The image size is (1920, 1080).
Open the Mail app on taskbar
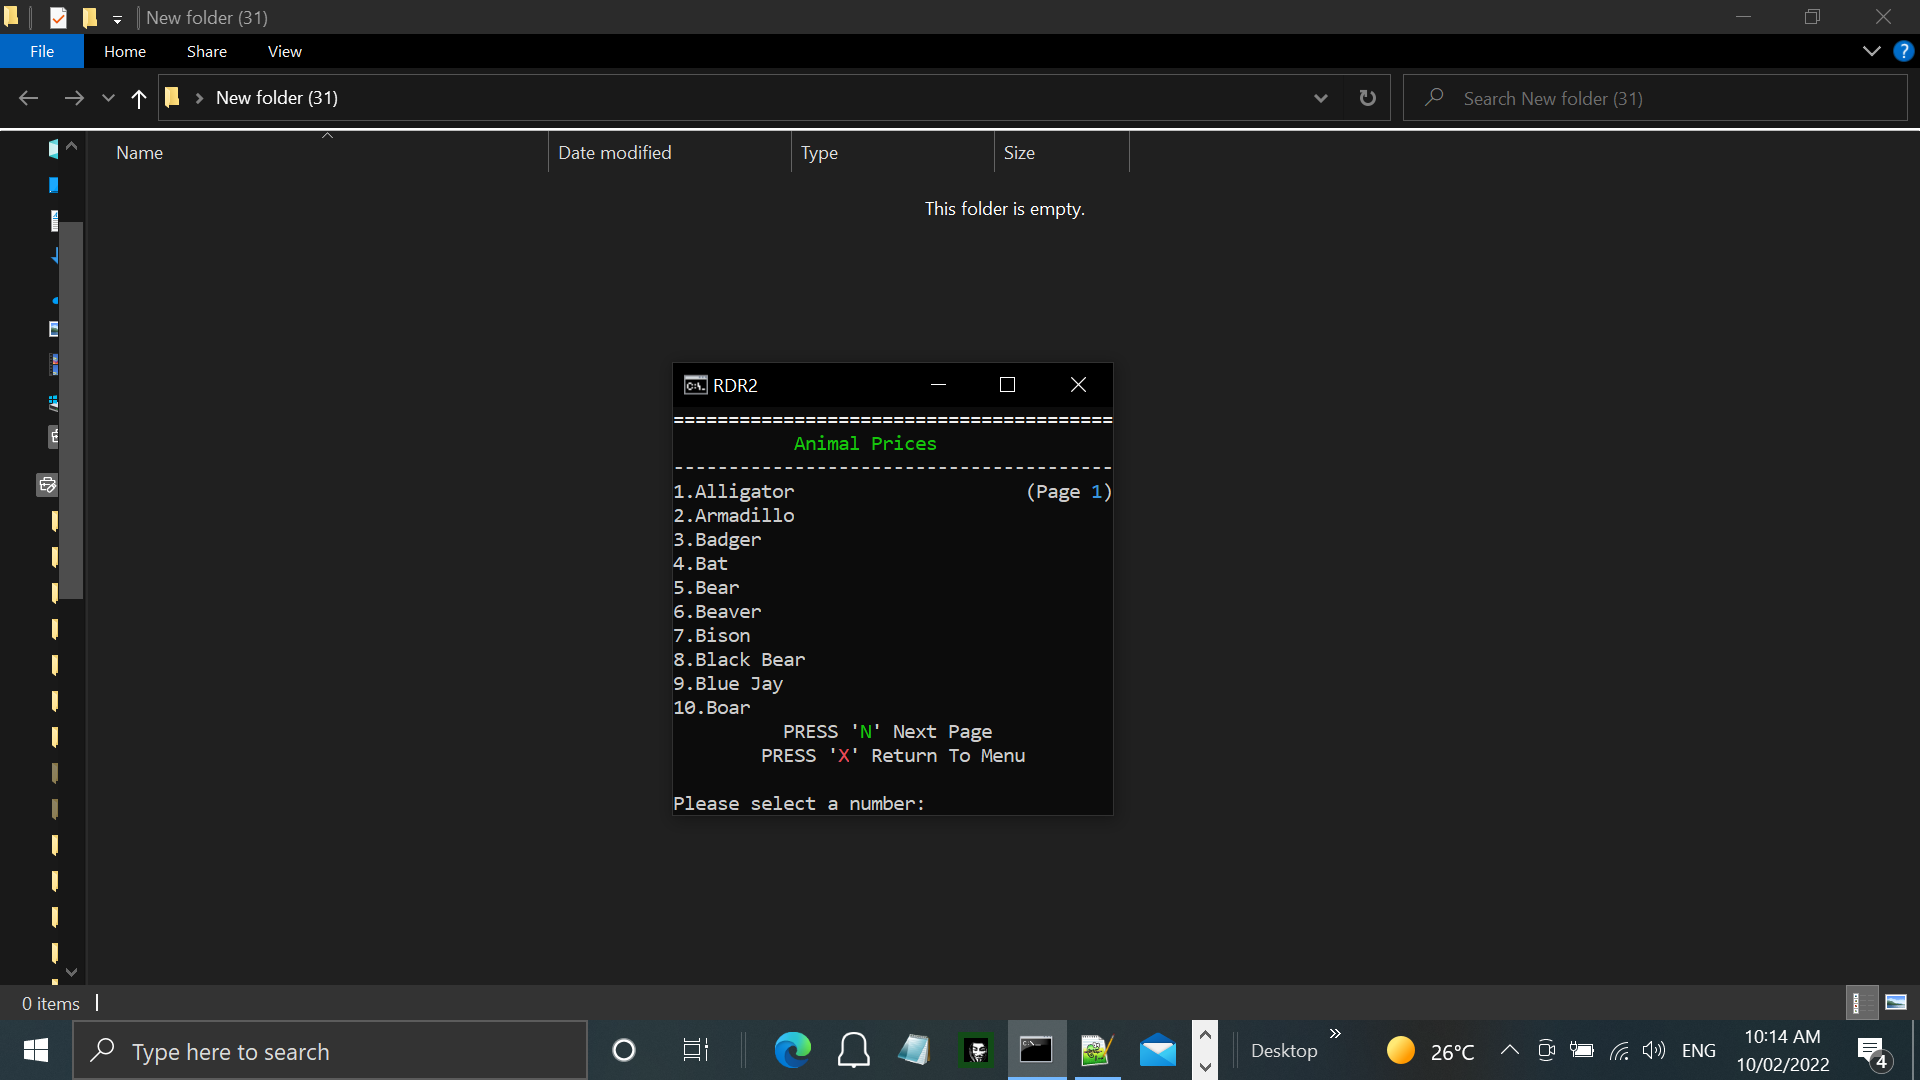[1157, 1050]
